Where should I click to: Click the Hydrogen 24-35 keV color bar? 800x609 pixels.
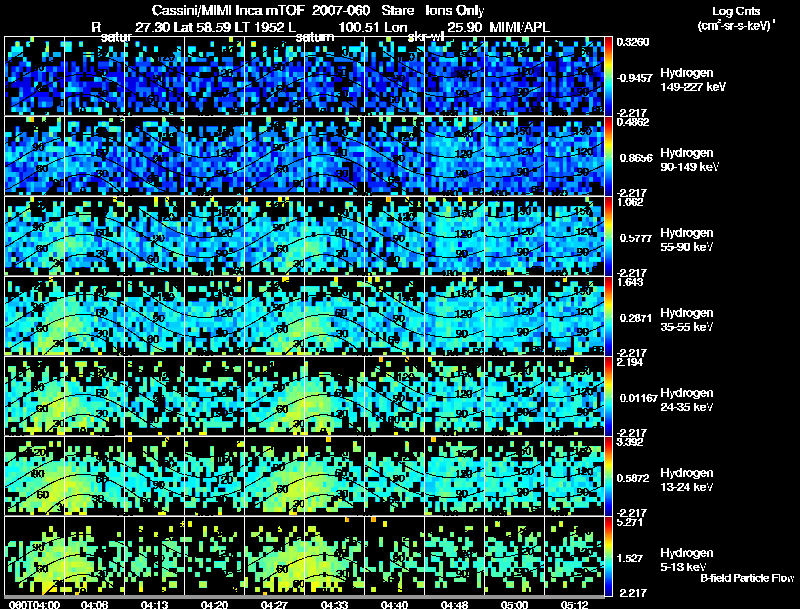coord(608,396)
